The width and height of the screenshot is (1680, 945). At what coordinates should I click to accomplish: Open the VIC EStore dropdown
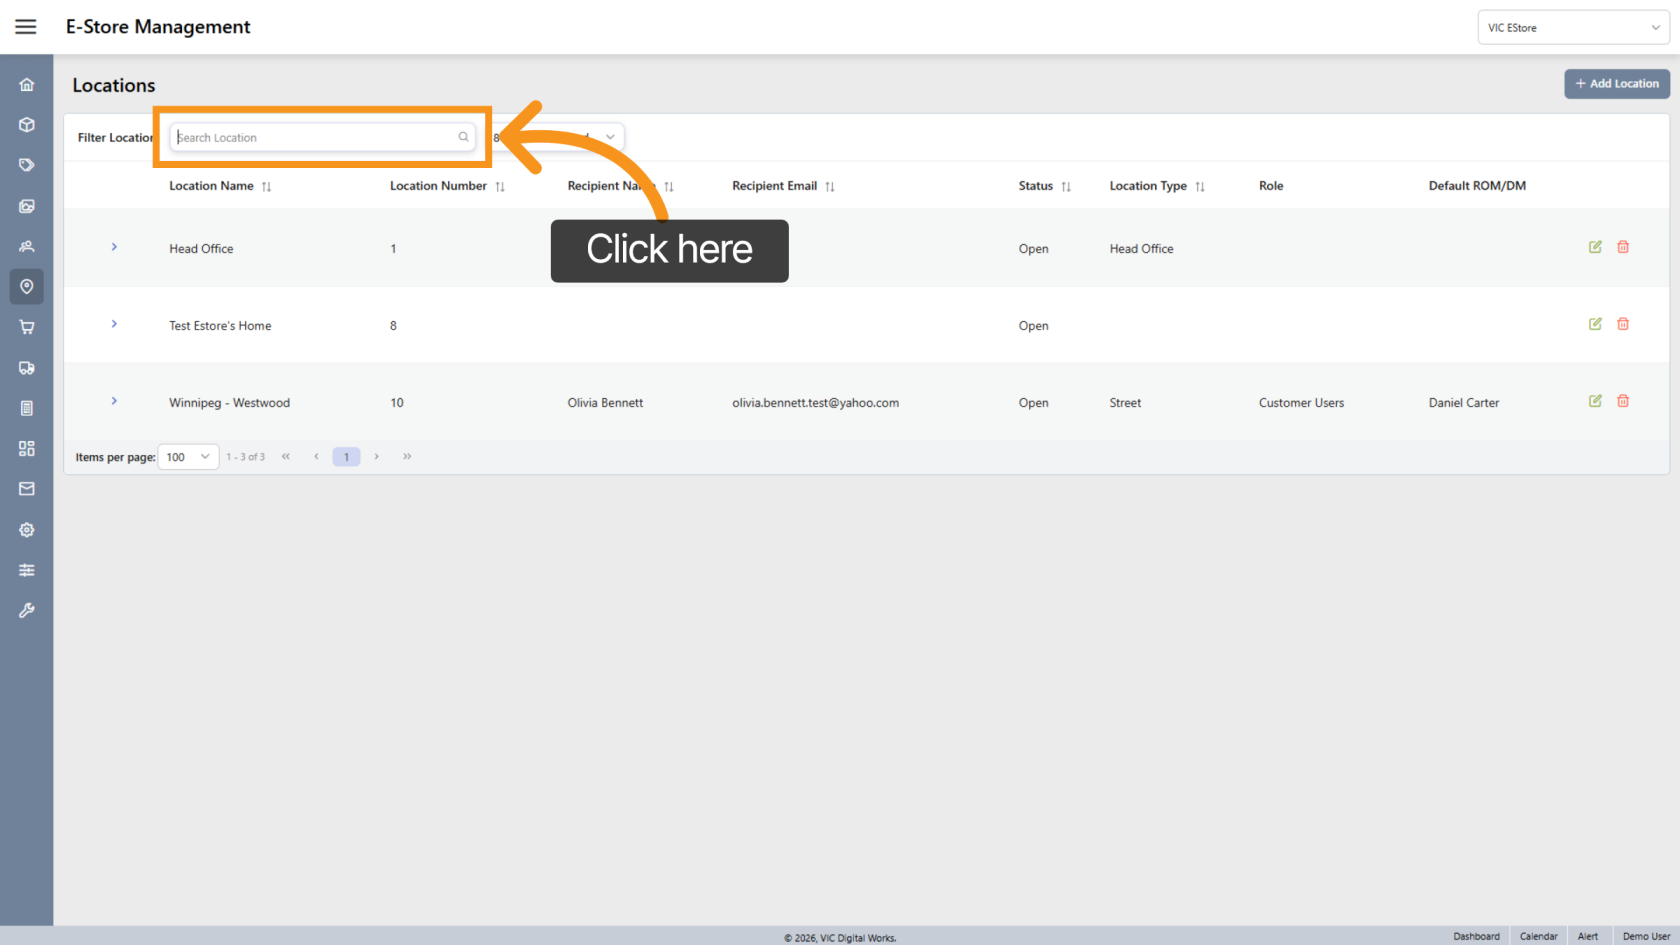[x=1573, y=28]
